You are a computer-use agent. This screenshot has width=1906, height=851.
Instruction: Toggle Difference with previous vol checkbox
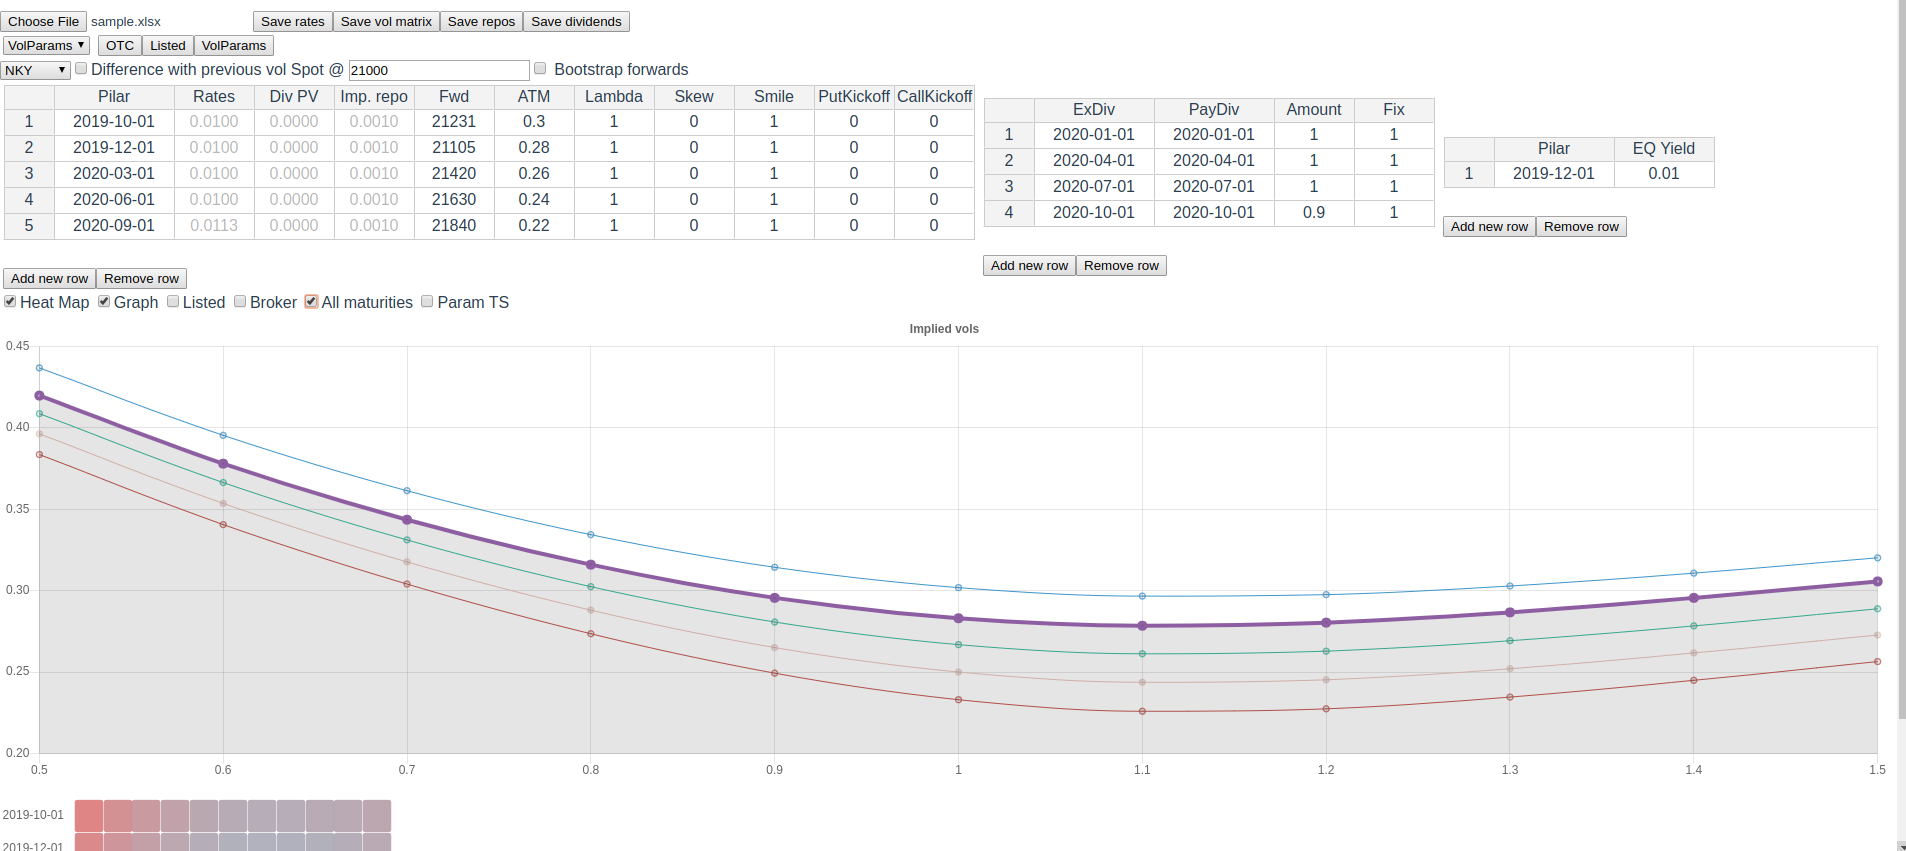click(81, 68)
